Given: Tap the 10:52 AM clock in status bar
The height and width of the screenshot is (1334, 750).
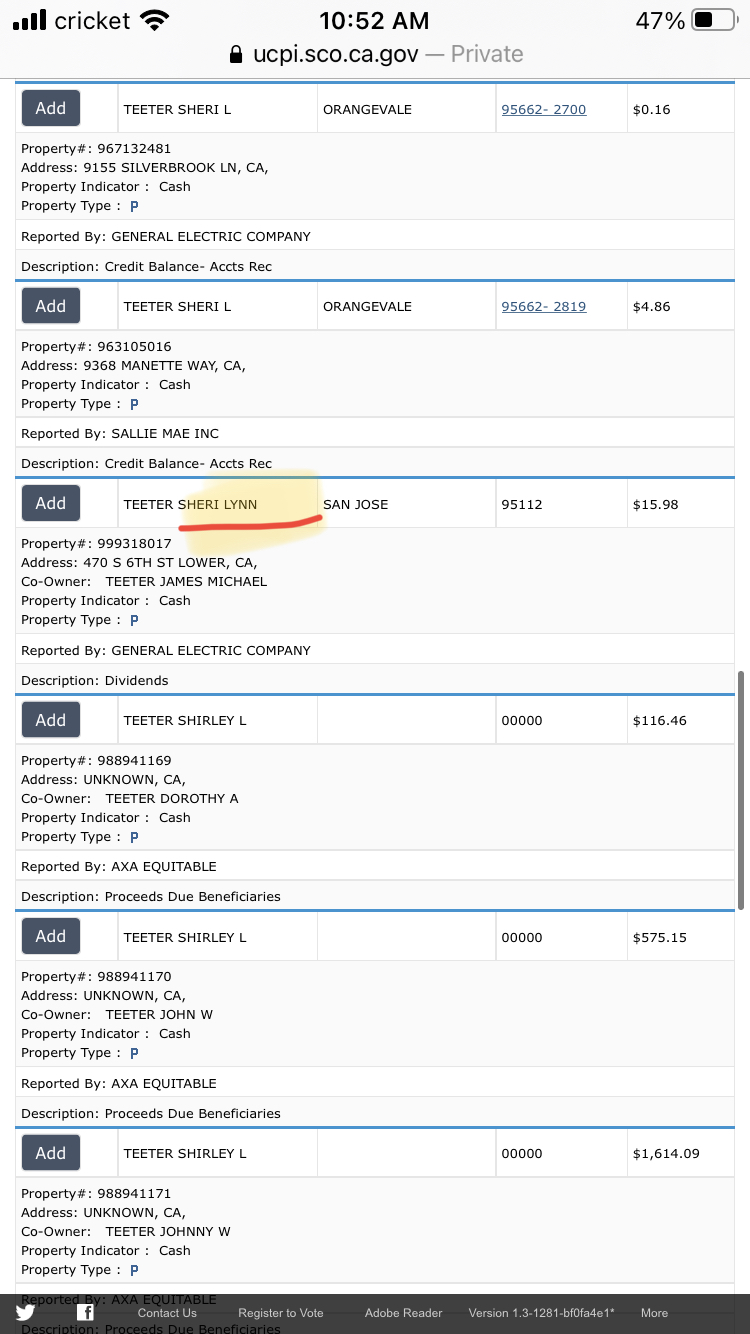Looking at the screenshot, I should (x=374, y=20).
